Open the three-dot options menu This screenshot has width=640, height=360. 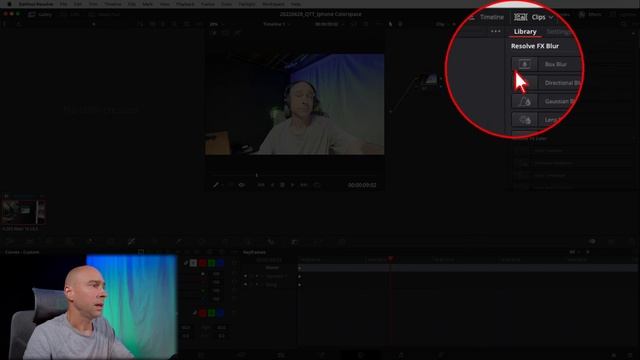[x=496, y=31]
